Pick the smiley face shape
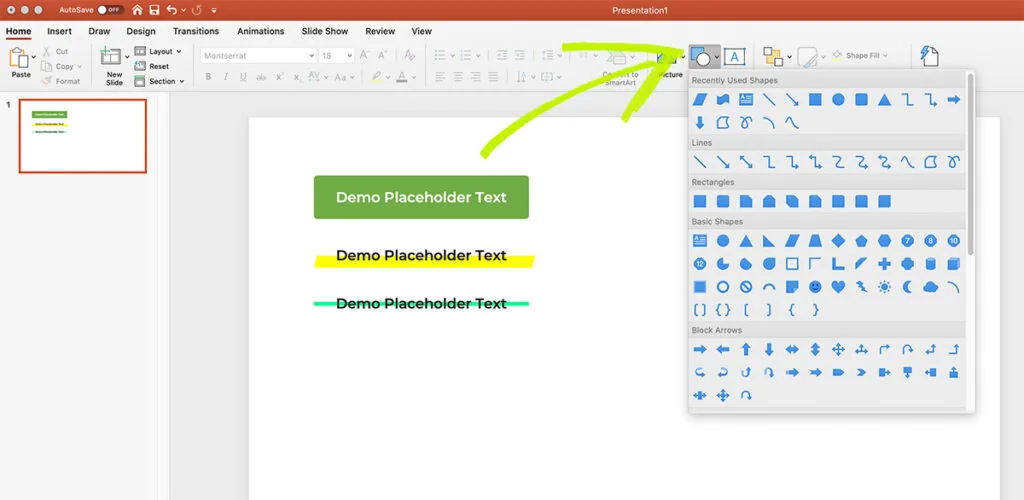Screen dimensions: 1024x500 [x=815, y=287]
